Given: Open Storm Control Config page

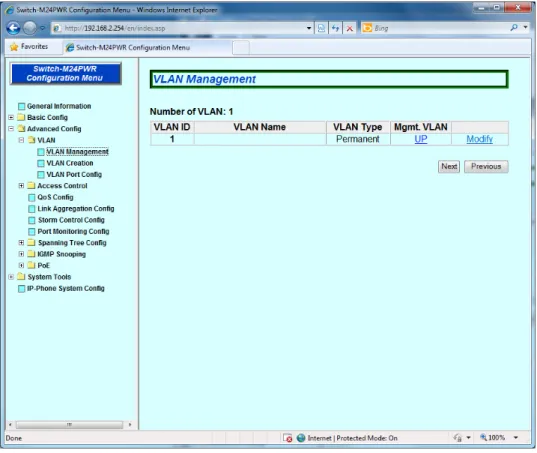Looking at the screenshot, I should pyautogui.click(x=71, y=220).
